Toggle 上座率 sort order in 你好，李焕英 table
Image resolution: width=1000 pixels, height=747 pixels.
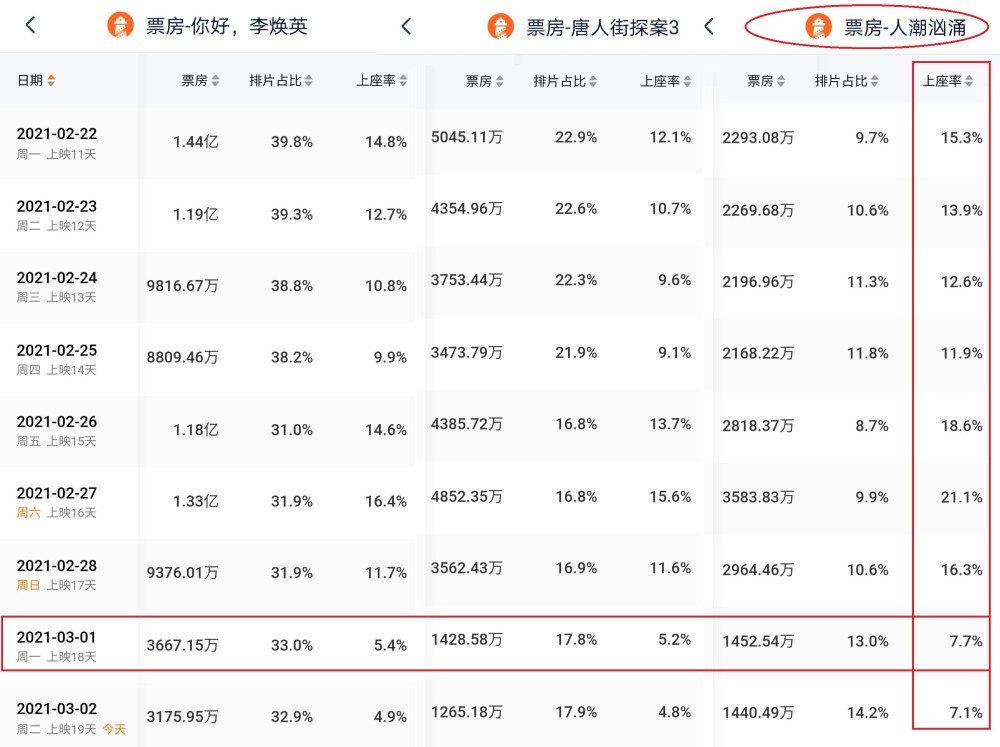[x=403, y=81]
